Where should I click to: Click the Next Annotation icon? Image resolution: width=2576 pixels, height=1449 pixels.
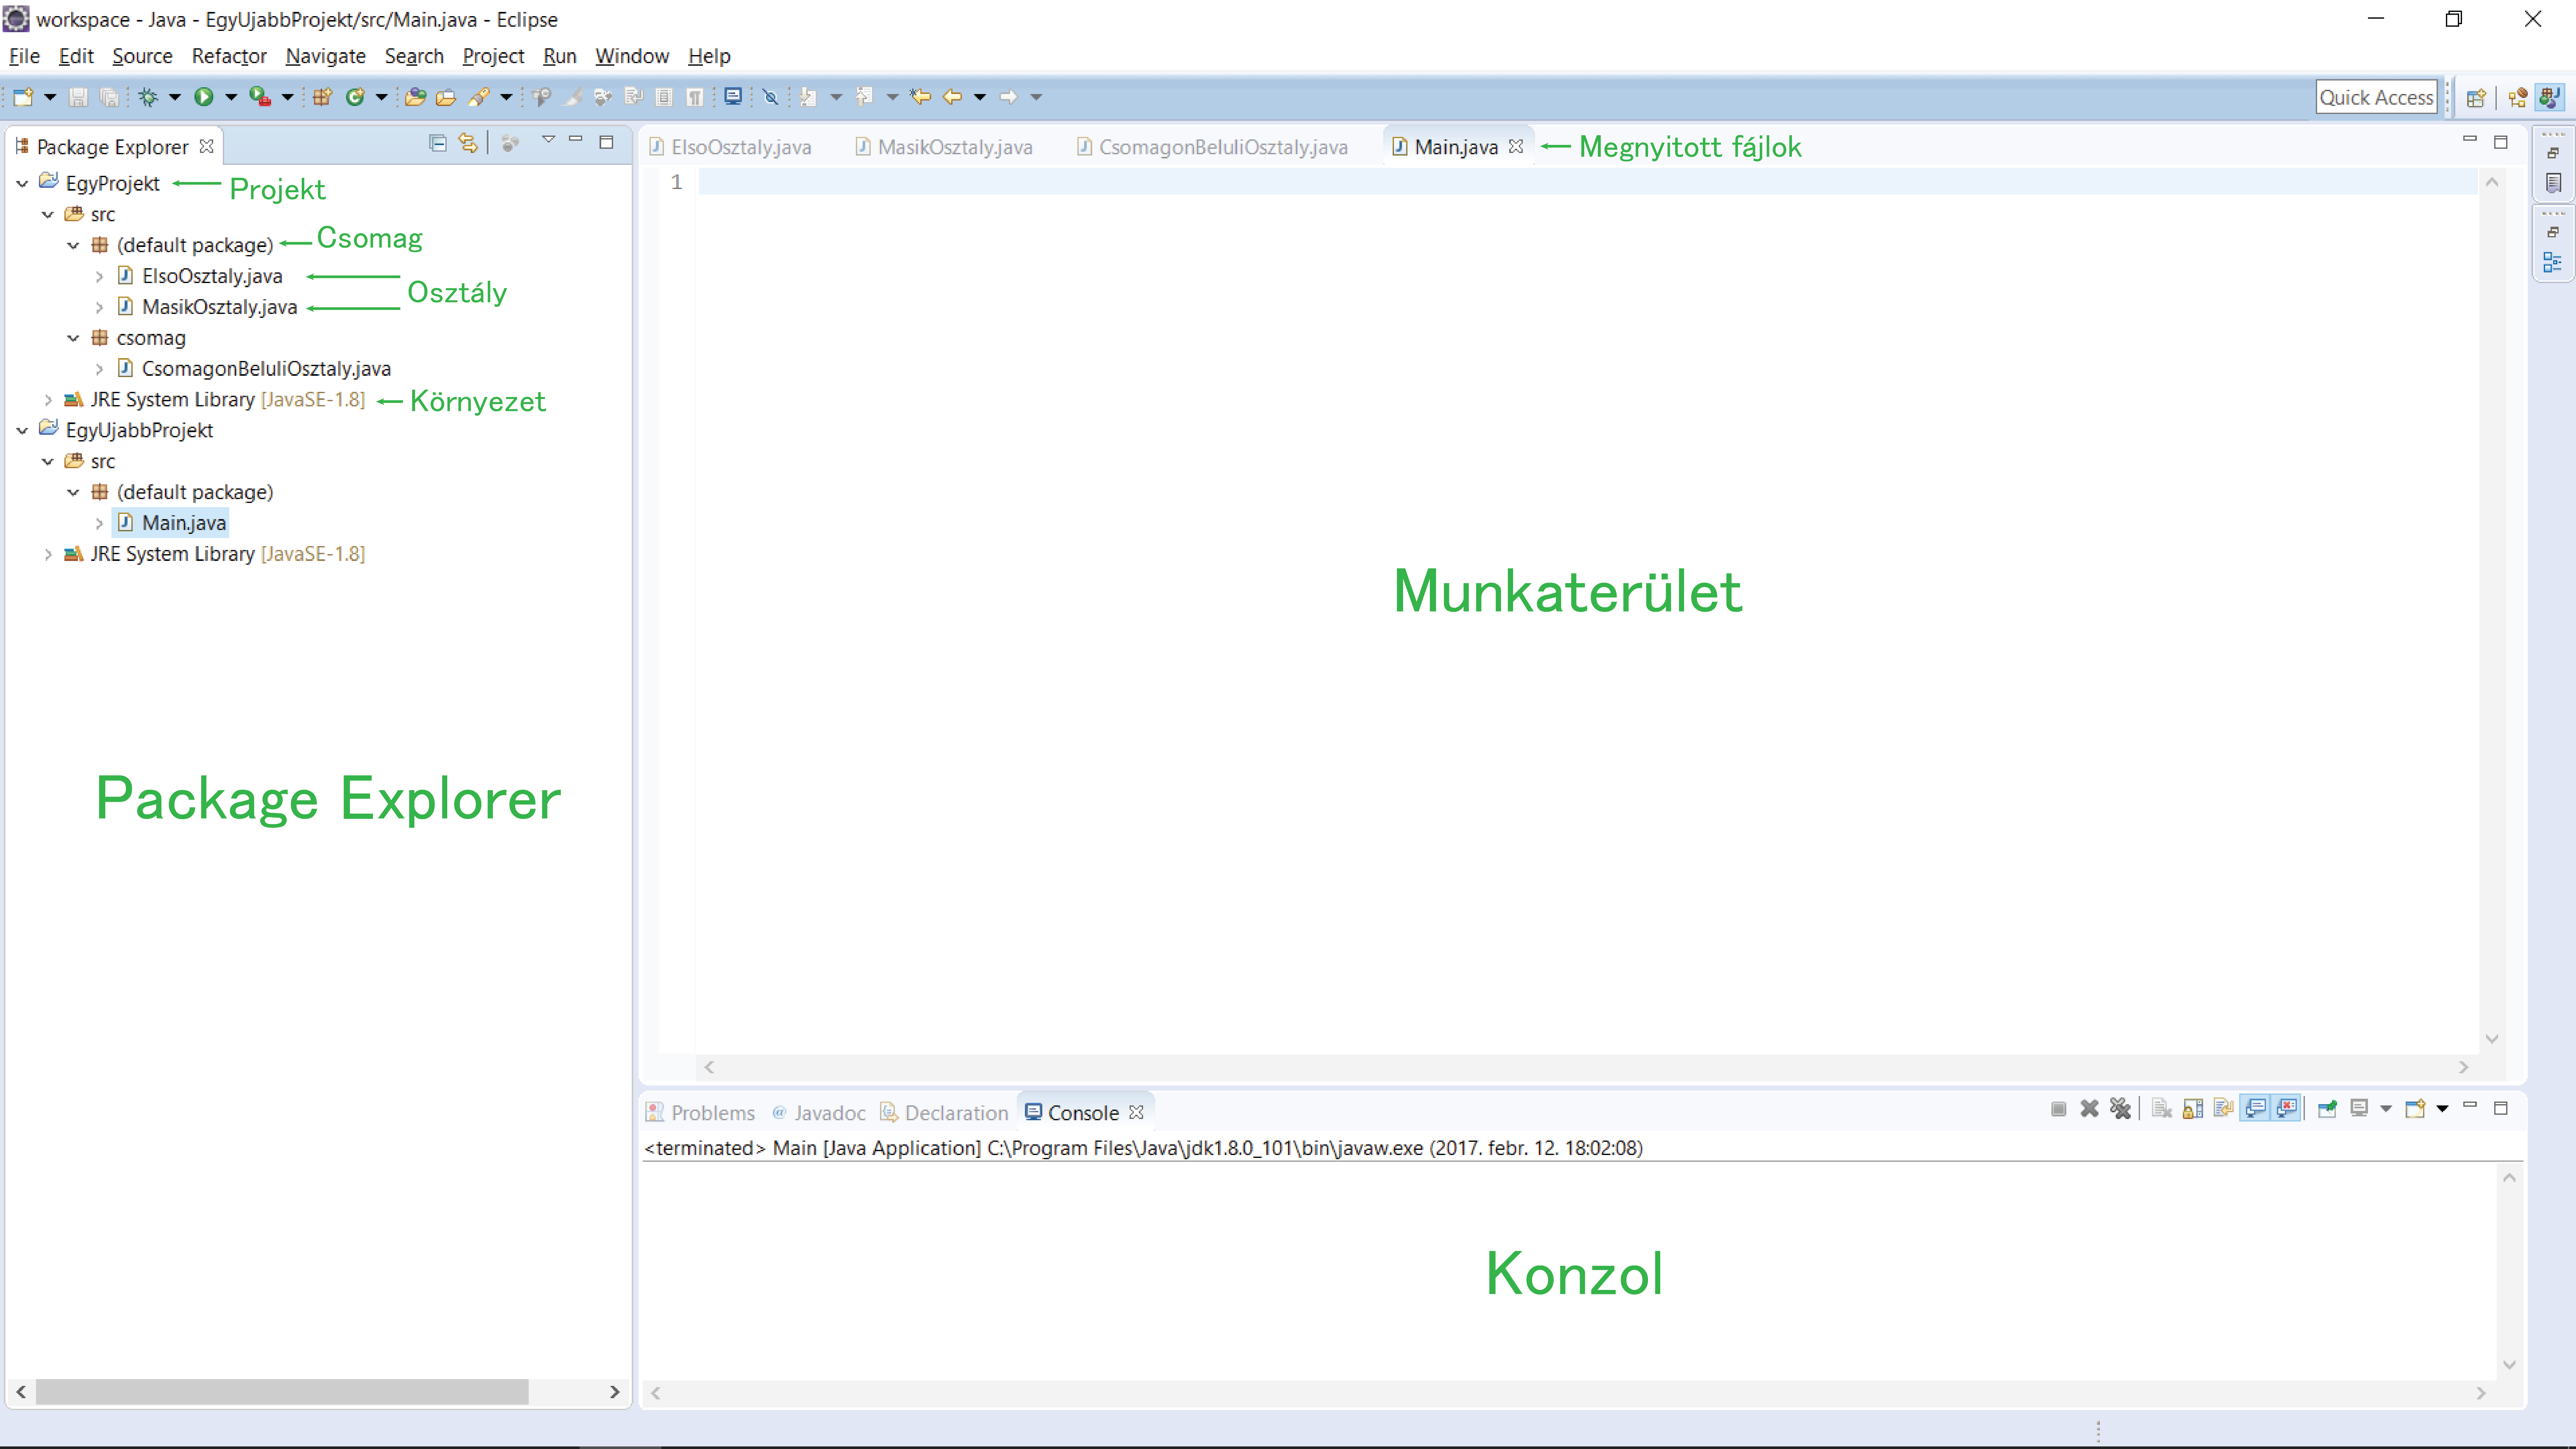(x=808, y=97)
